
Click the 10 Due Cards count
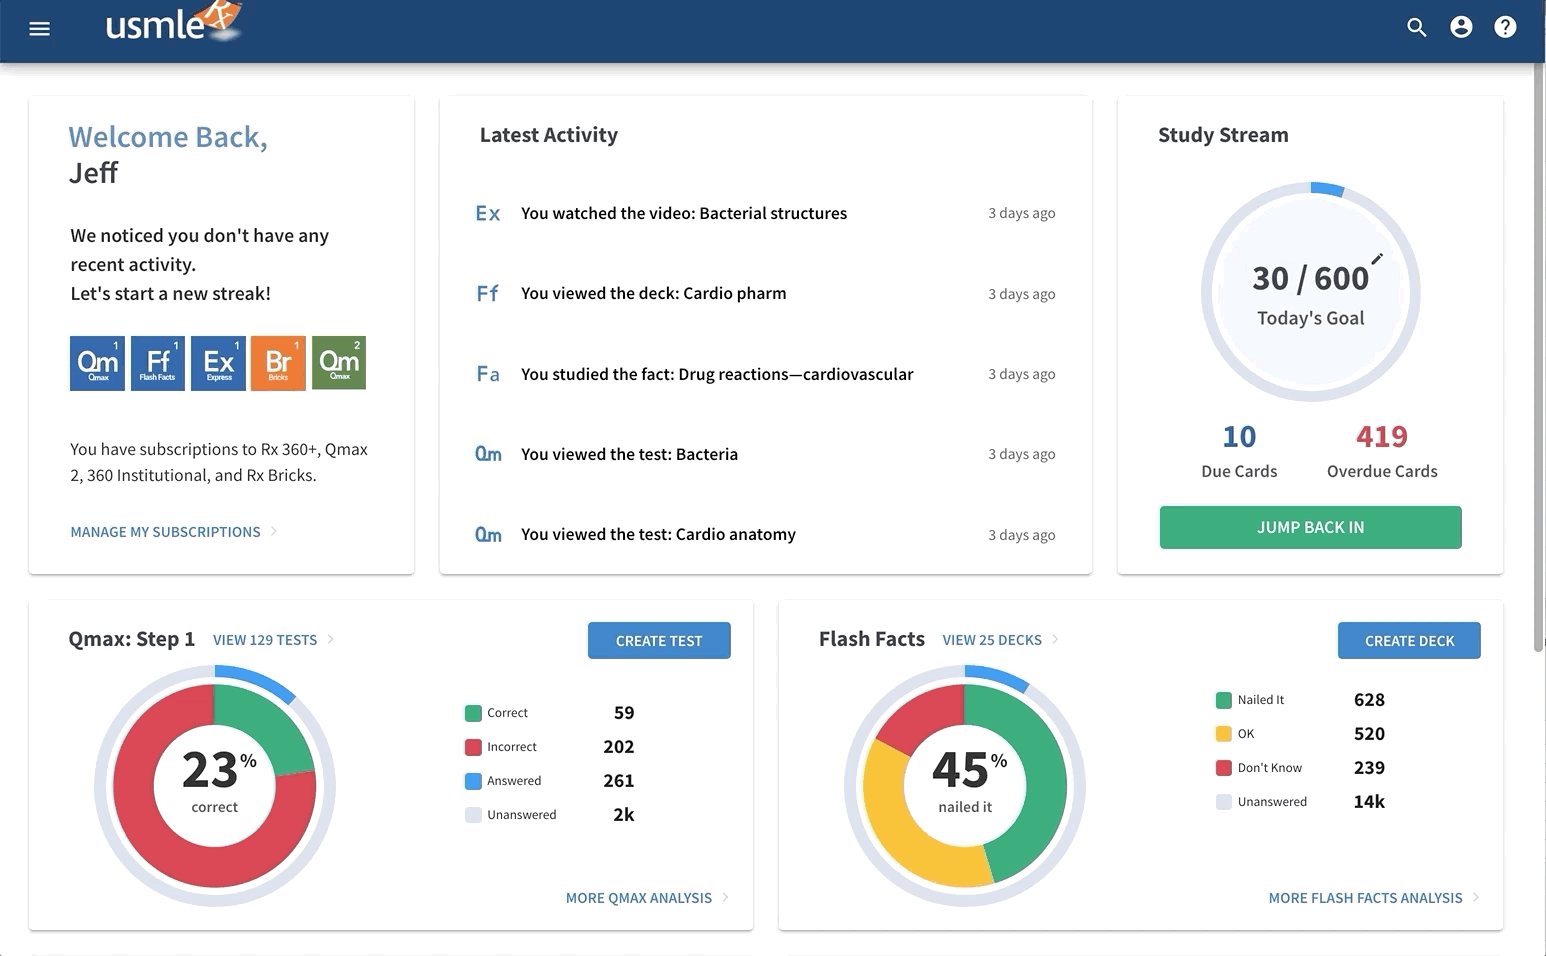[1239, 437]
